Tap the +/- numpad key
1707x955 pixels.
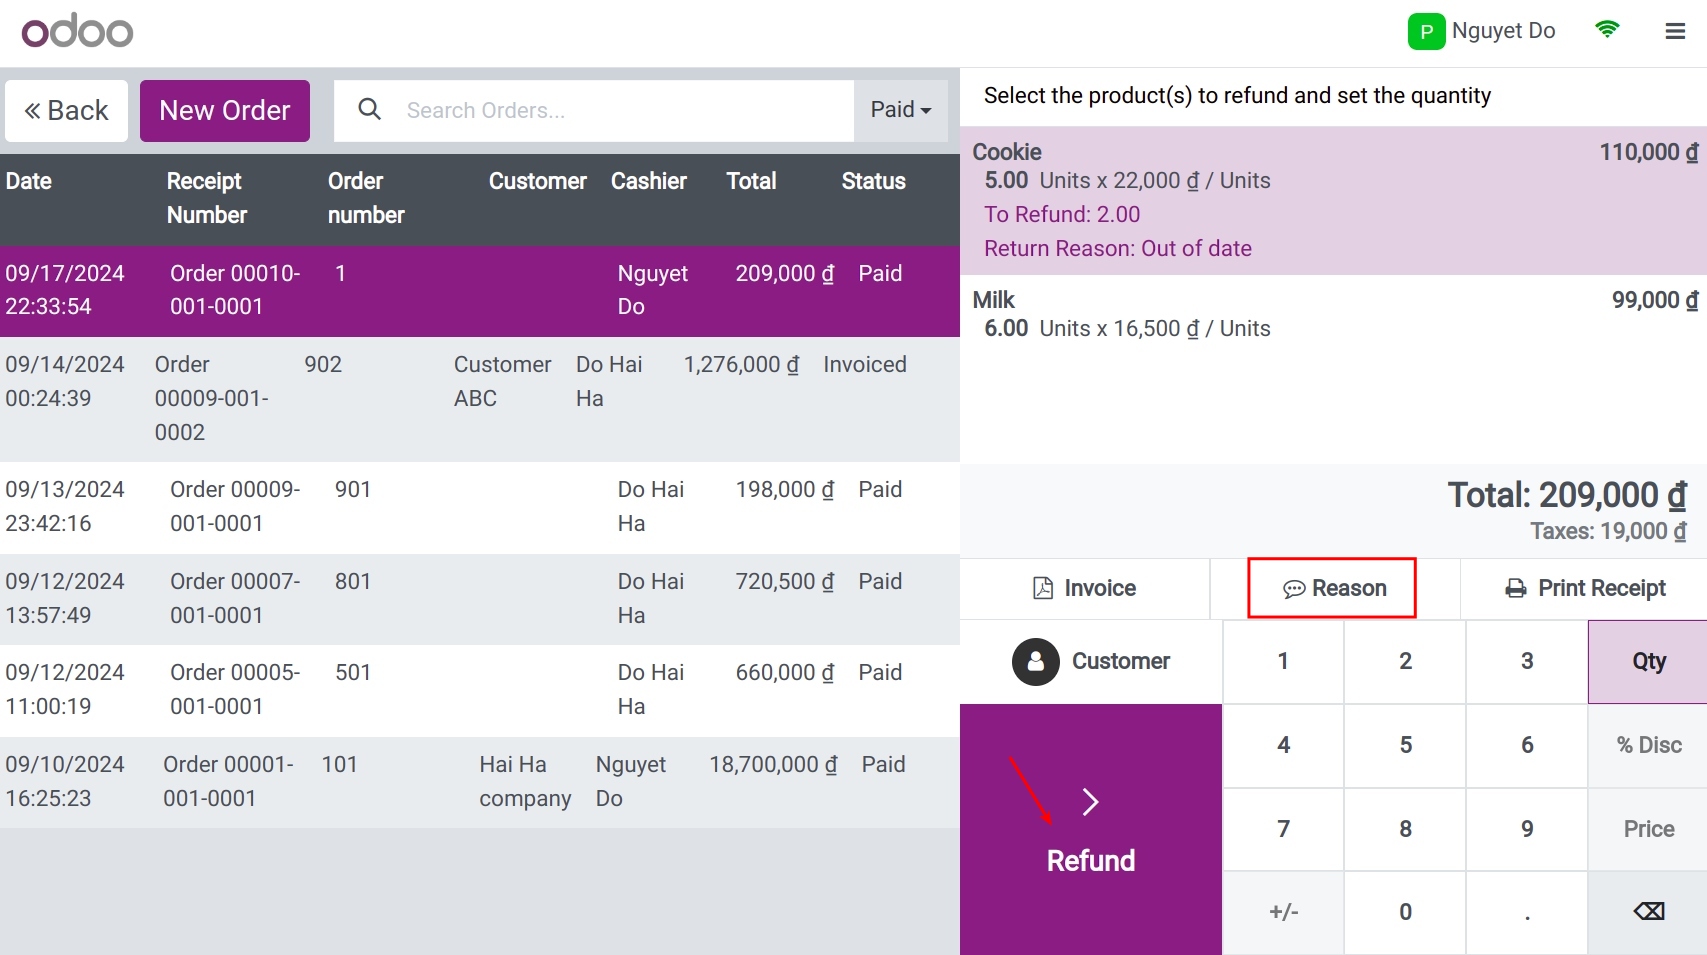[x=1283, y=912]
